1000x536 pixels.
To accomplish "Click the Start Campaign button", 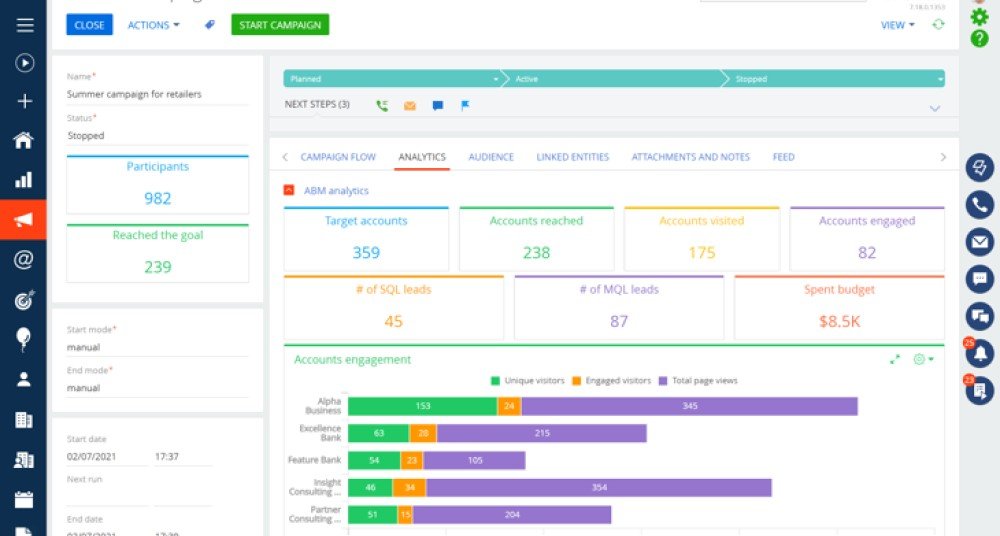I will (280, 25).
